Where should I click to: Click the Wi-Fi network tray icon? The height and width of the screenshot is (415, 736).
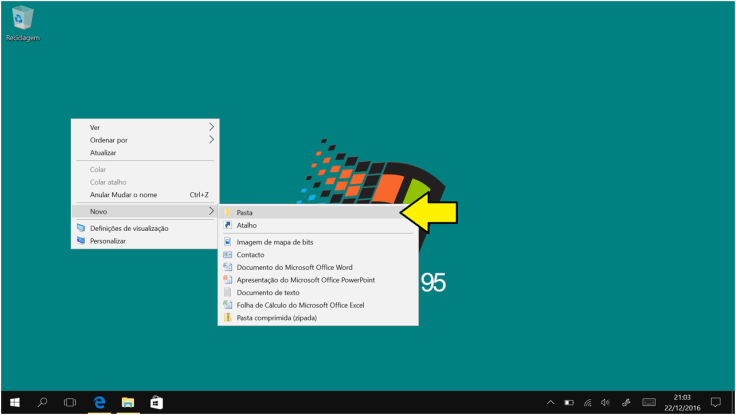click(x=588, y=402)
